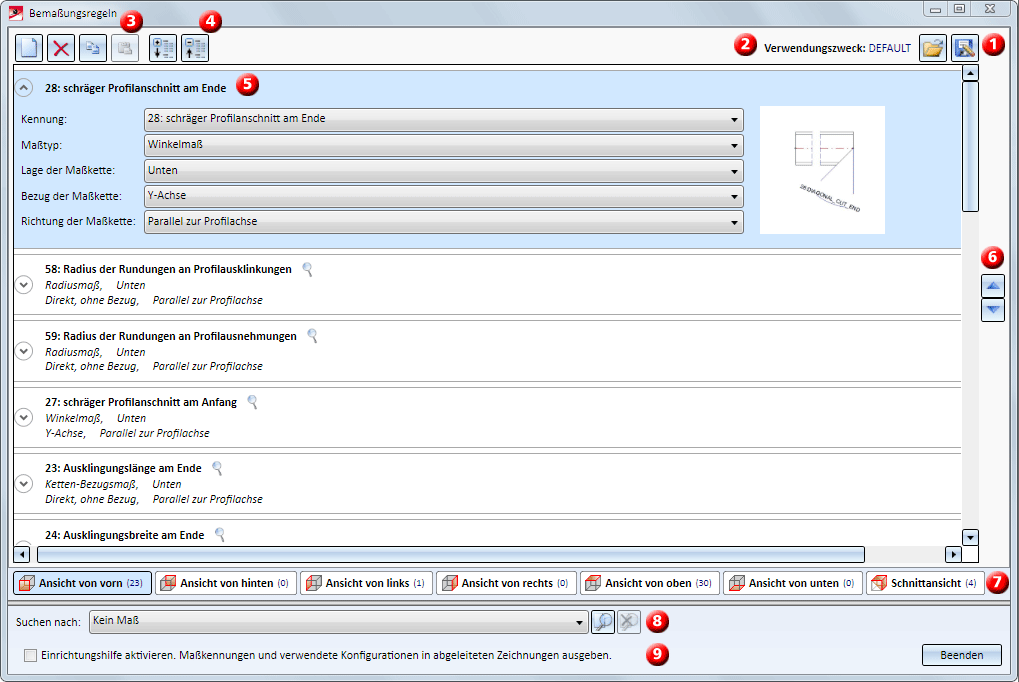
Task: Open the Maßtyp dropdown showing Winkelmaß
Action: [x=444, y=145]
